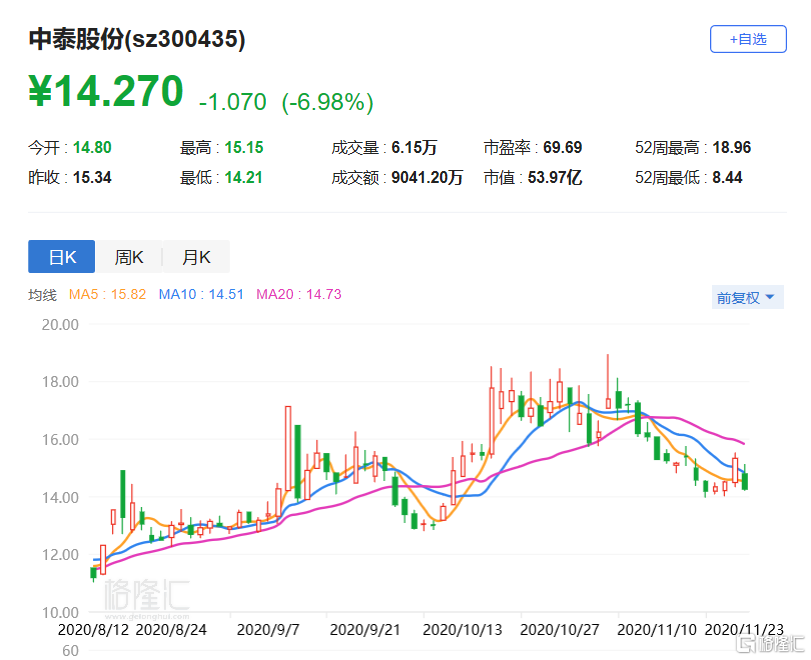Click the 最低 low price 14.21
The width and height of the screenshot is (811, 660).
pos(244,178)
